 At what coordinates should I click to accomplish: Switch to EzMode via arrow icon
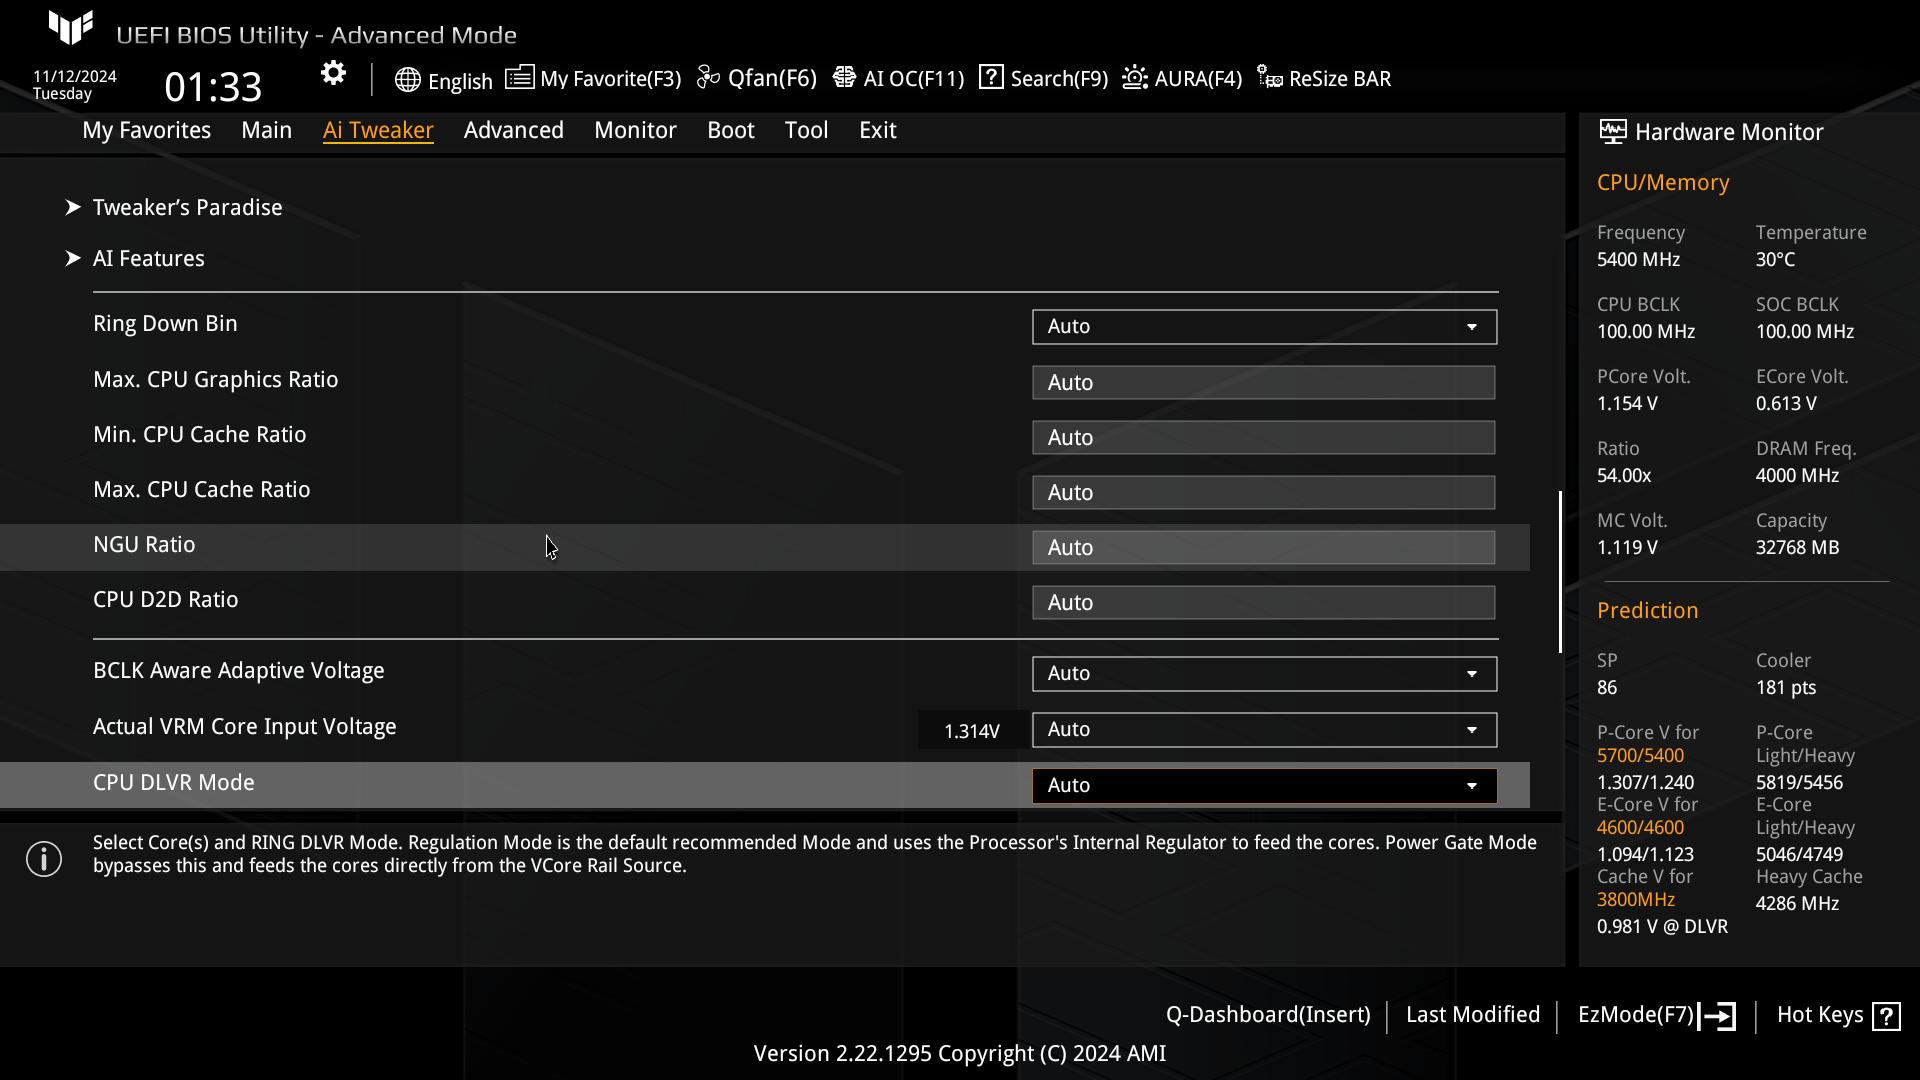coord(1719,1016)
